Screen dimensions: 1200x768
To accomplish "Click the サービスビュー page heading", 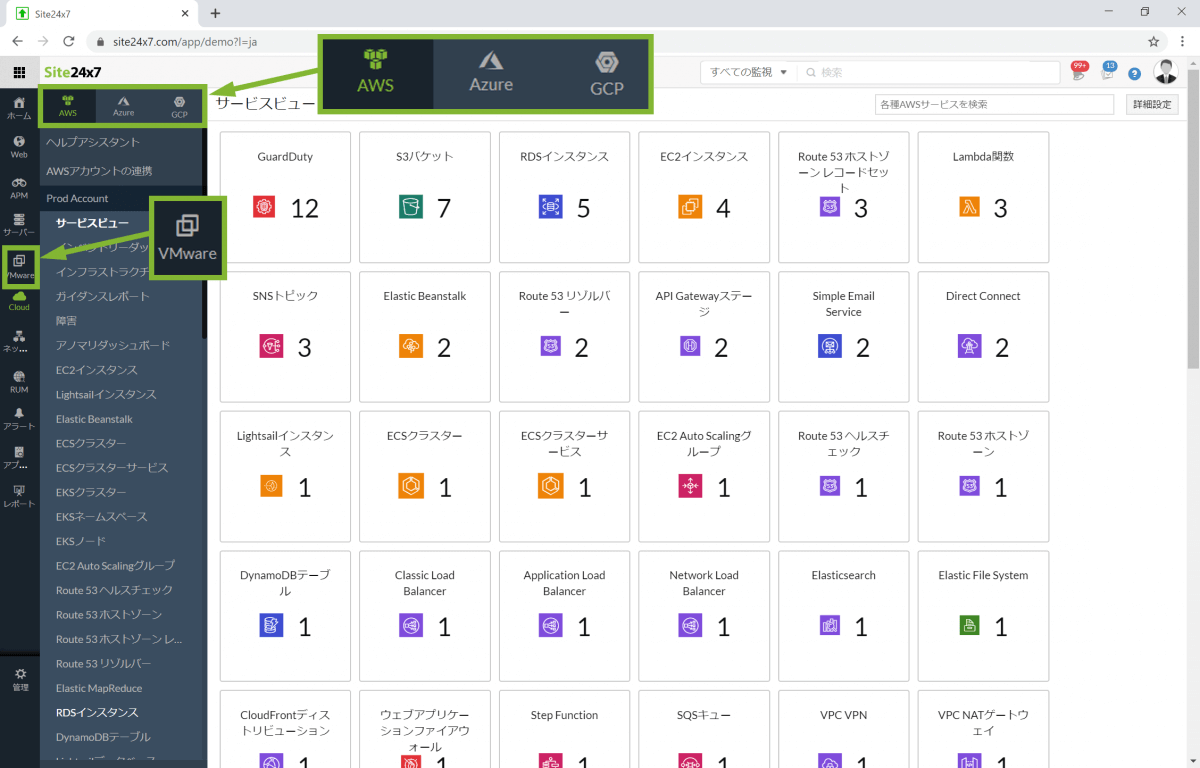I will [265, 104].
